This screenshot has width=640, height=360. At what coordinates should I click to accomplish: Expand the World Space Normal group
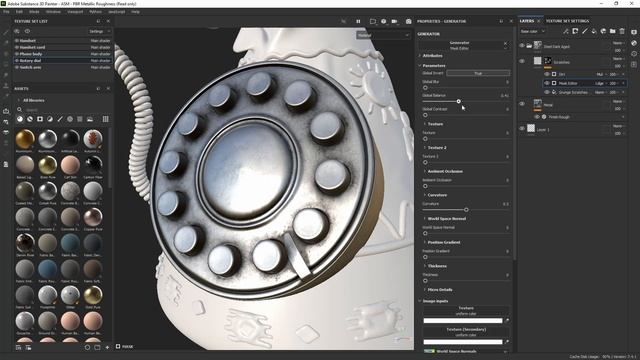click(x=424, y=218)
